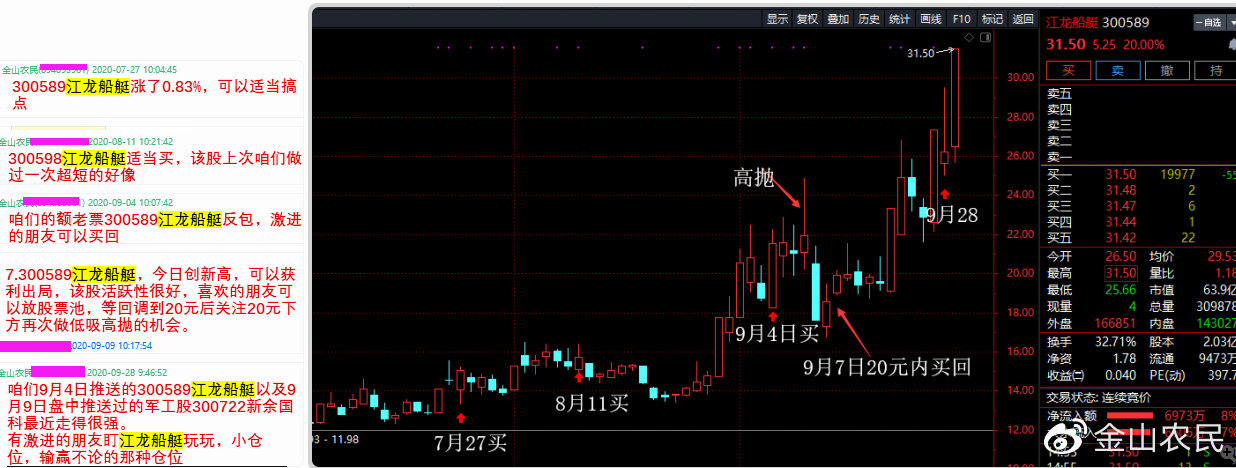Click the 外盘 value 166851
1236x468 pixels.
1117,324
